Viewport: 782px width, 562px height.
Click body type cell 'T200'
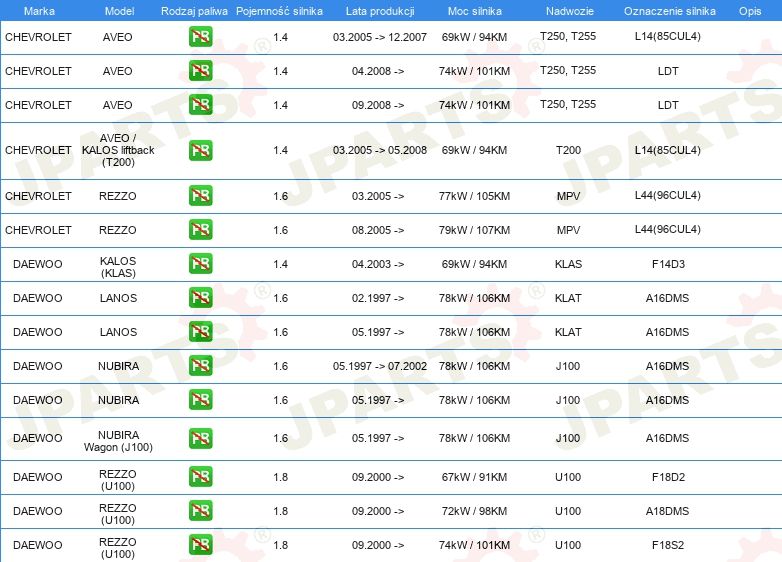[x=569, y=150]
